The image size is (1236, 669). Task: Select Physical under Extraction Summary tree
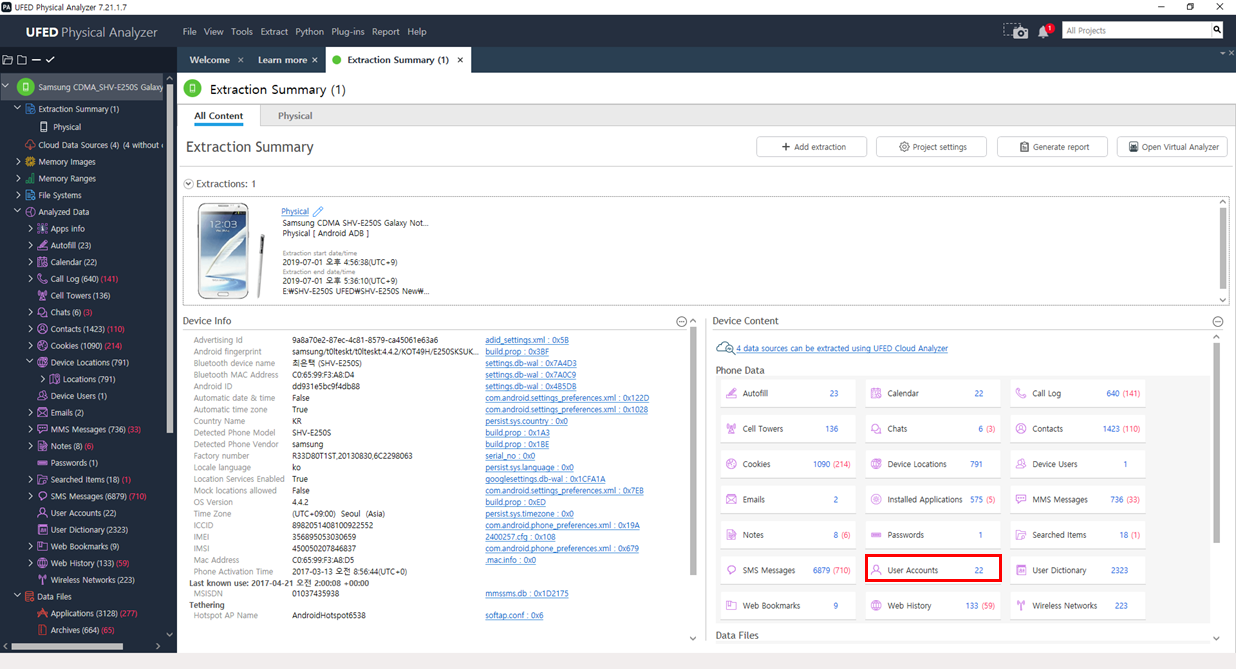coord(67,127)
